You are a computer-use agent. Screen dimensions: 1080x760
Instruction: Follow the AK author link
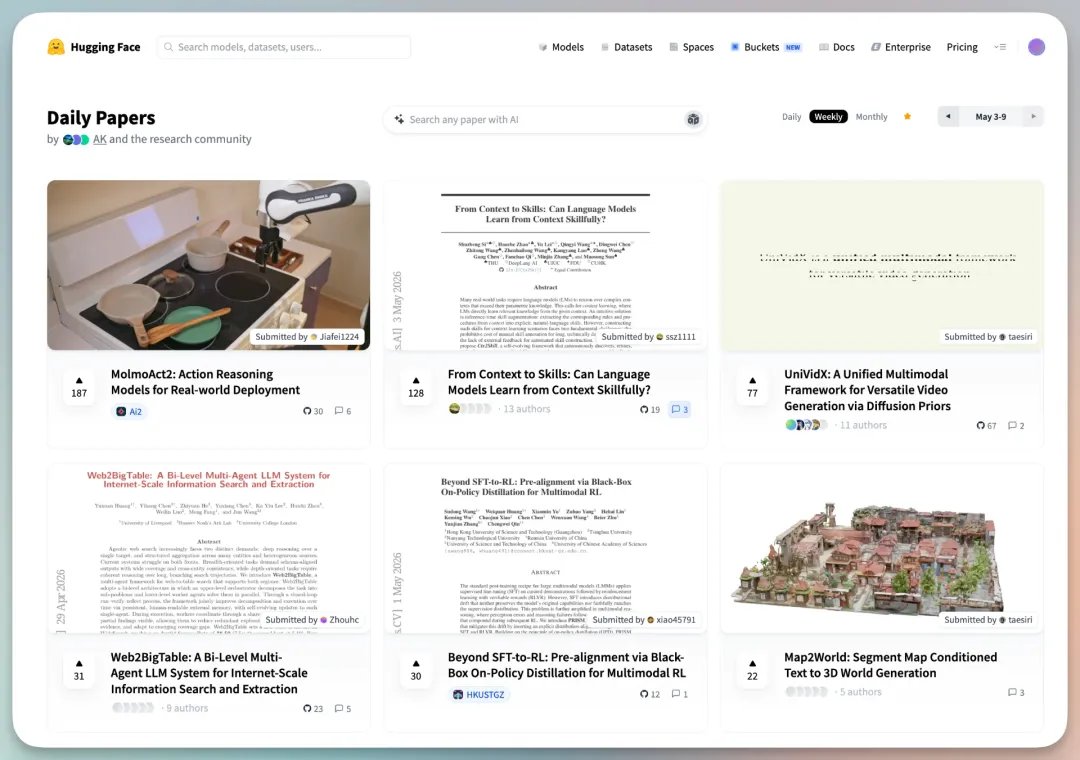pos(100,138)
